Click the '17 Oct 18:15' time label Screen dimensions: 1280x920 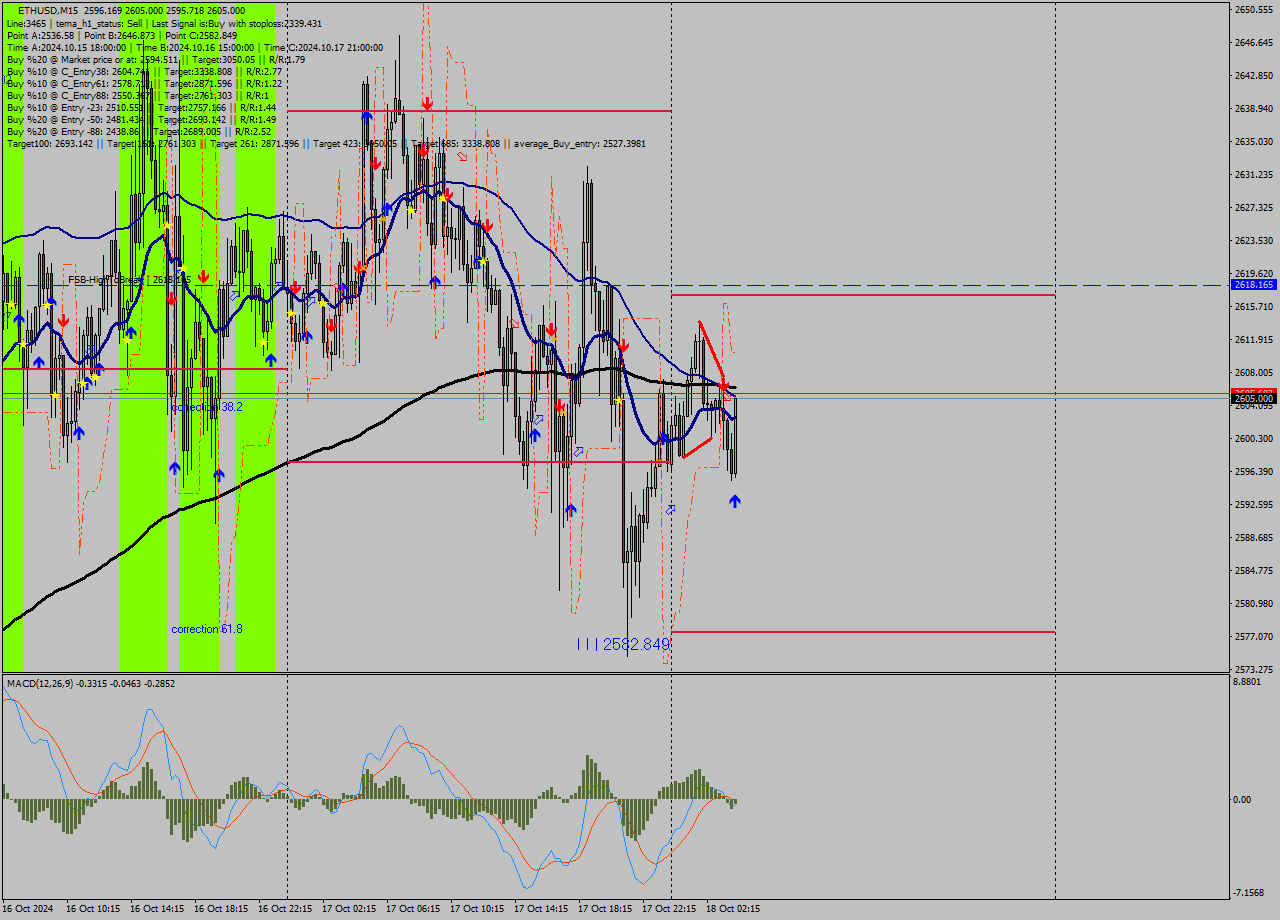[x=605, y=909]
